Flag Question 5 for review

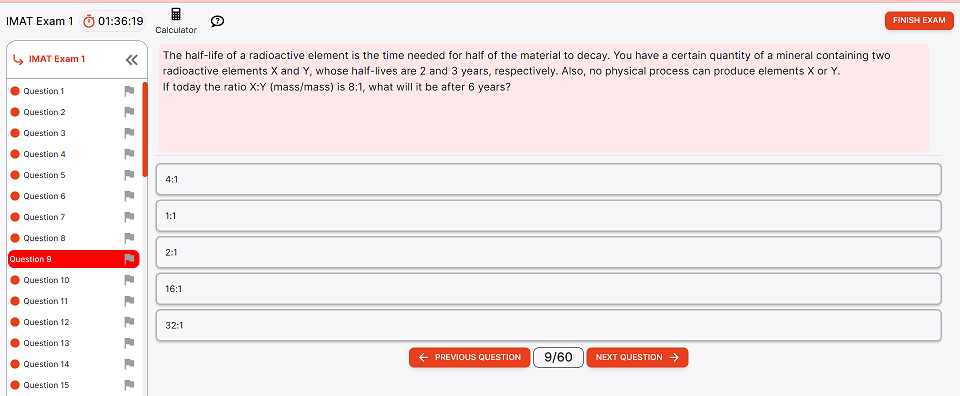129,175
